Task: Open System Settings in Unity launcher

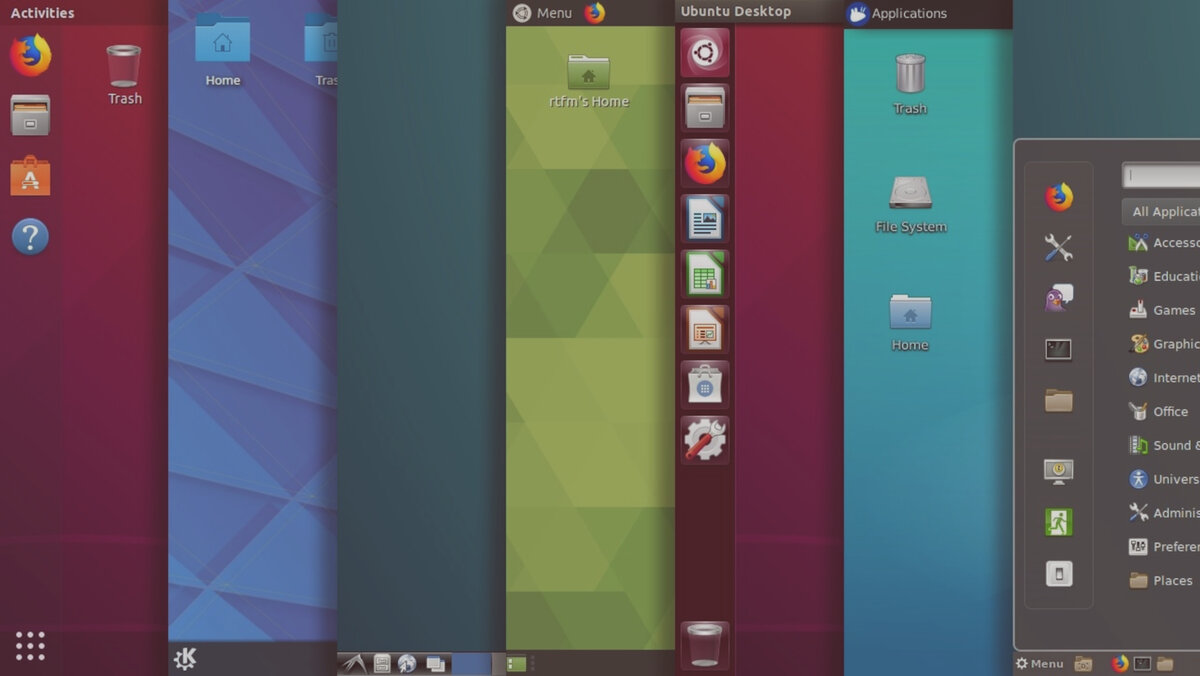Action: coord(705,440)
